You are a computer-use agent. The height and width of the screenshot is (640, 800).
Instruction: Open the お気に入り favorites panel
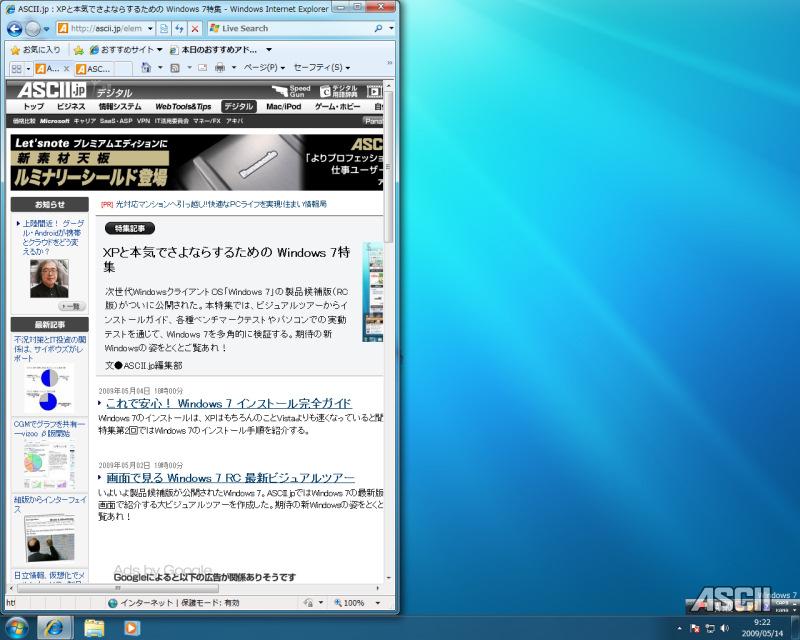[35, 49]
